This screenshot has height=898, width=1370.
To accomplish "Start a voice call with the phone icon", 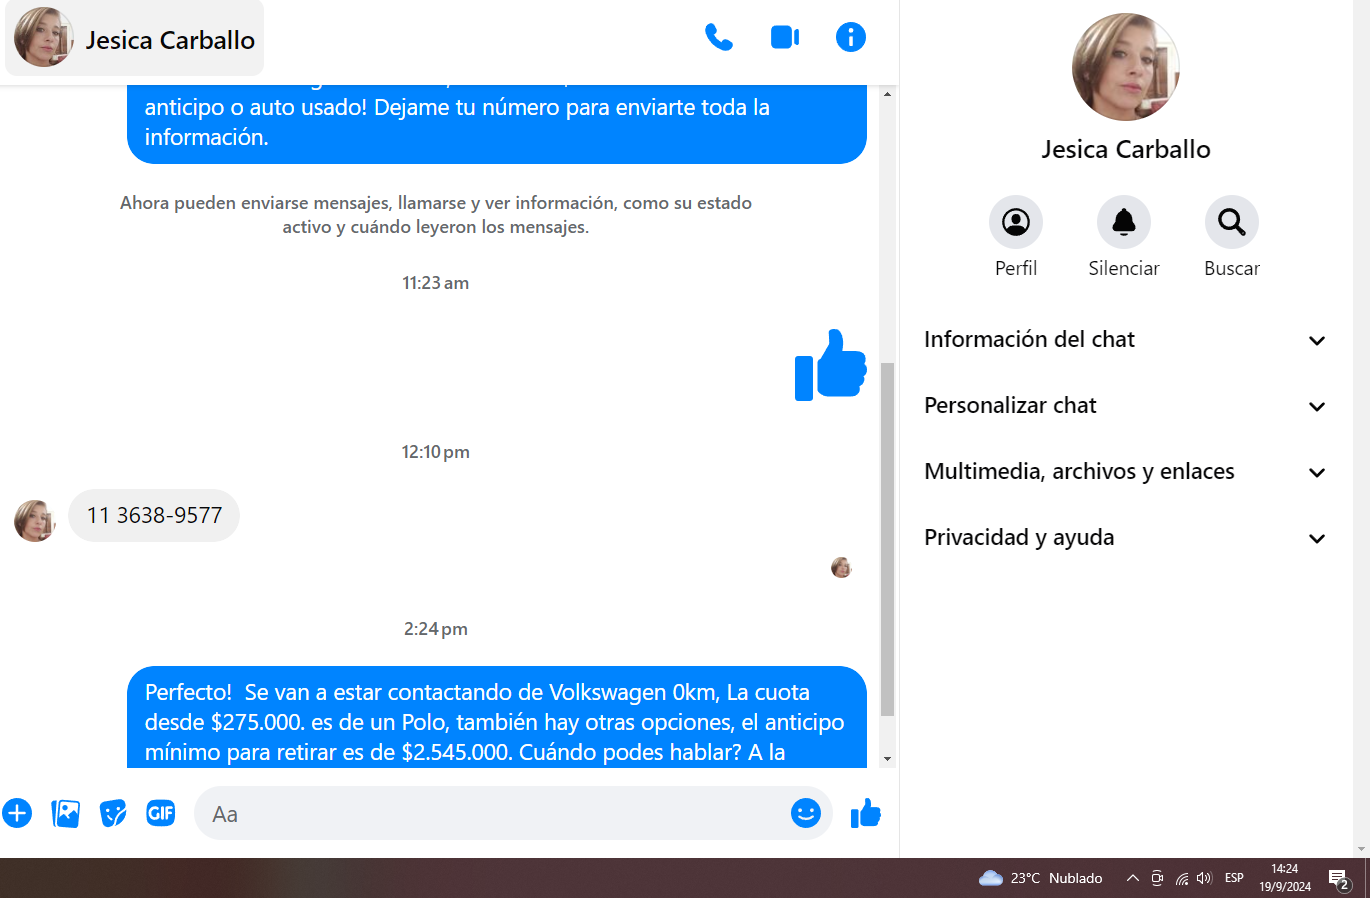I will 718,38.
